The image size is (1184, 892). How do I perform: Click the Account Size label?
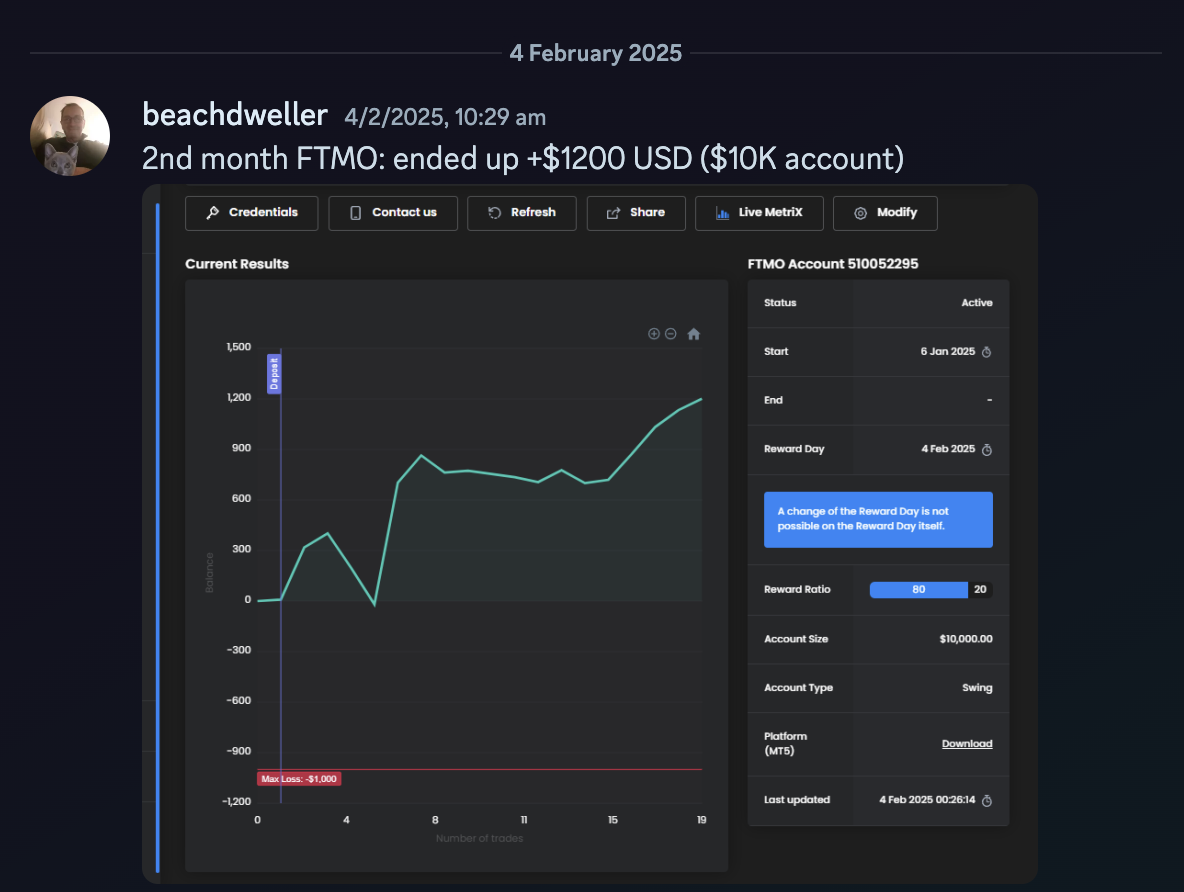click(796, 639)
